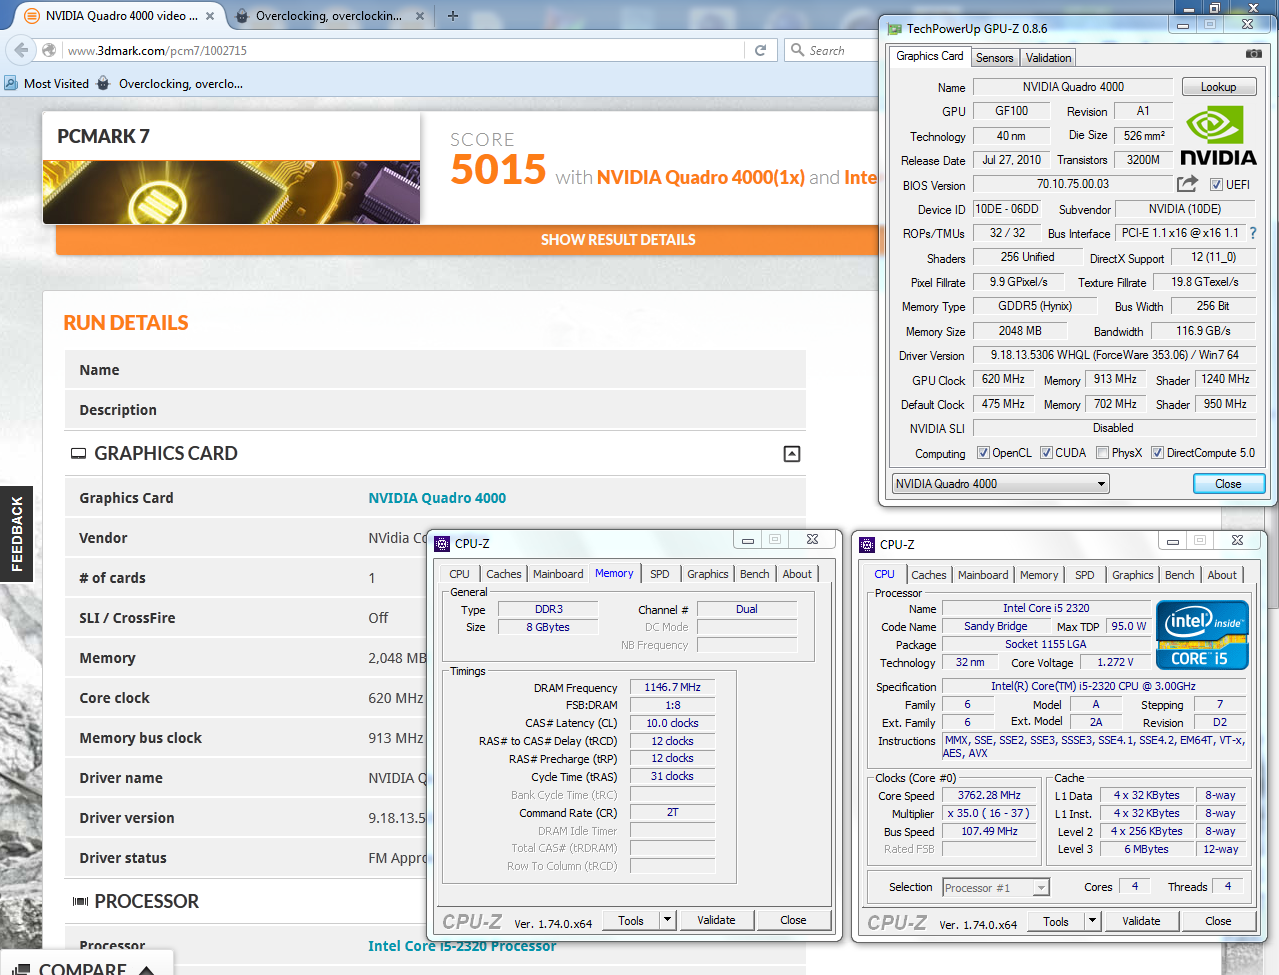Click the BIOS Version 70.10.75.00.03 field
Screen dimensions: 1279x975
1072,184
